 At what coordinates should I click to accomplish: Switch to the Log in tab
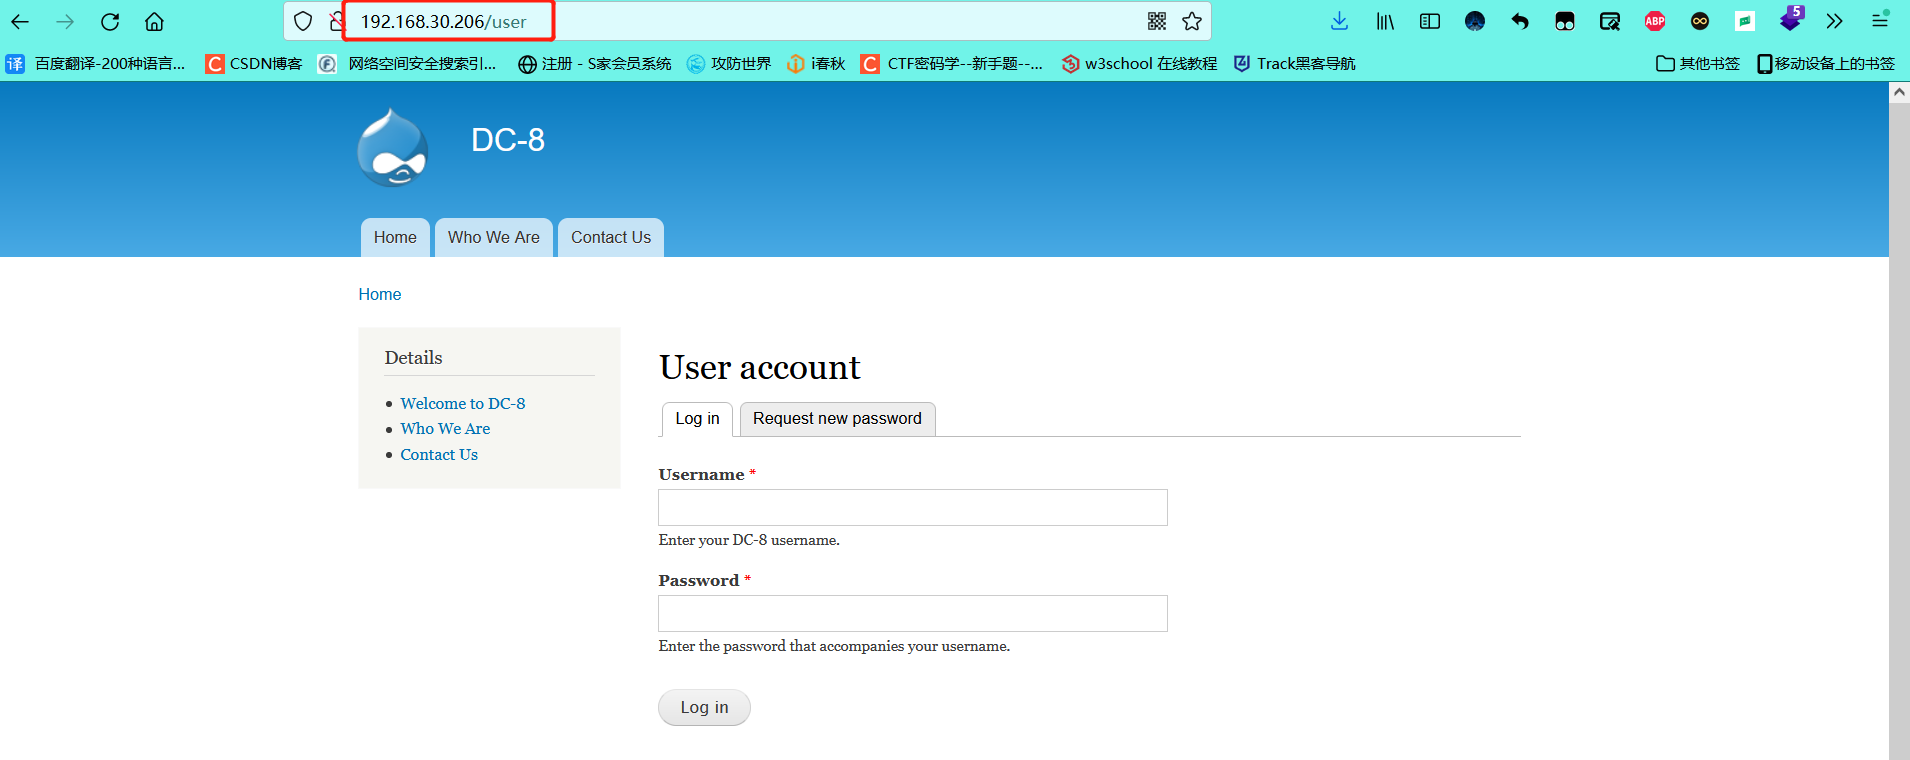tap(698, 419)
